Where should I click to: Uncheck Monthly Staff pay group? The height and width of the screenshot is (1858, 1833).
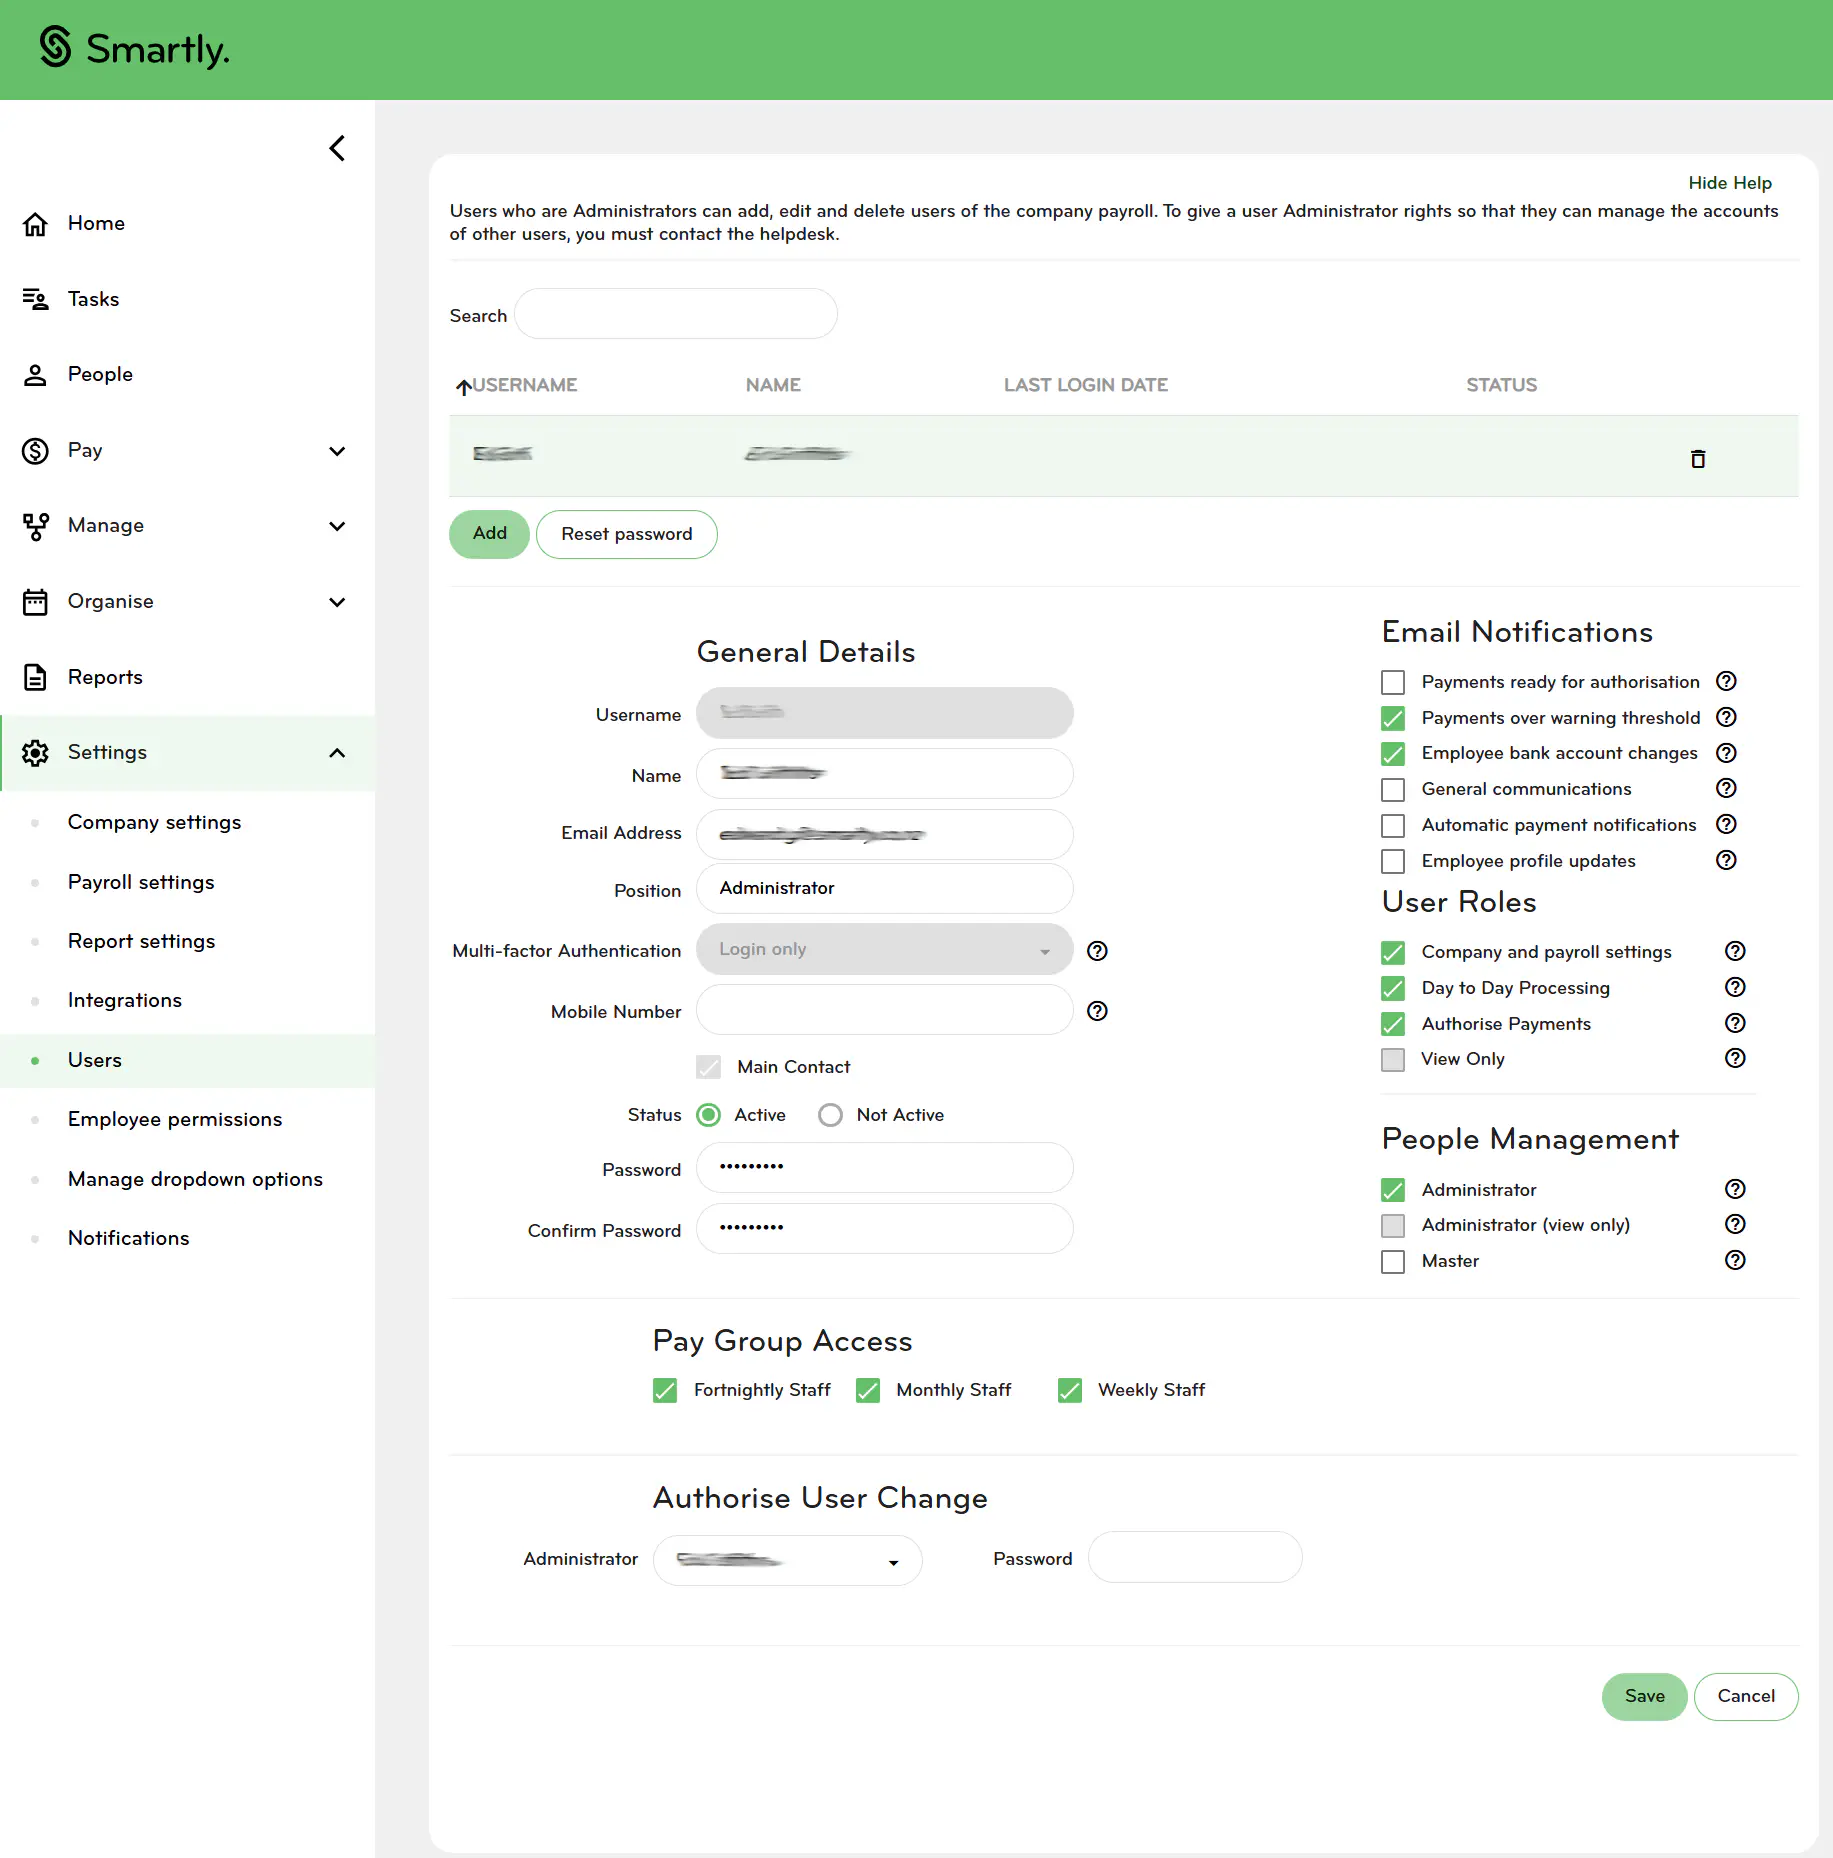click(x=868, y=1390)
